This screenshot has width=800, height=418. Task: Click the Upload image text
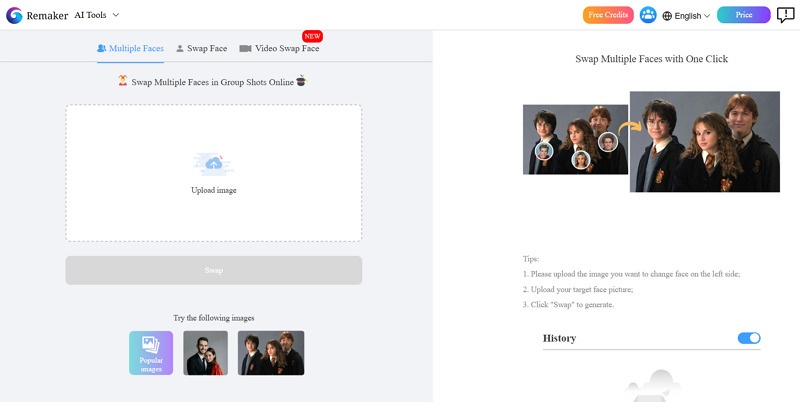point(214,190)
